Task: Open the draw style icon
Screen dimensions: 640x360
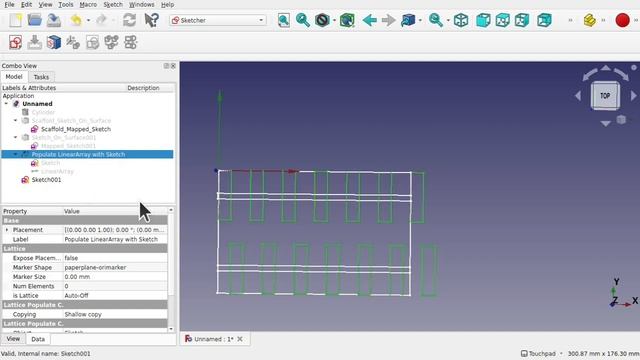Action: point(322,20)
